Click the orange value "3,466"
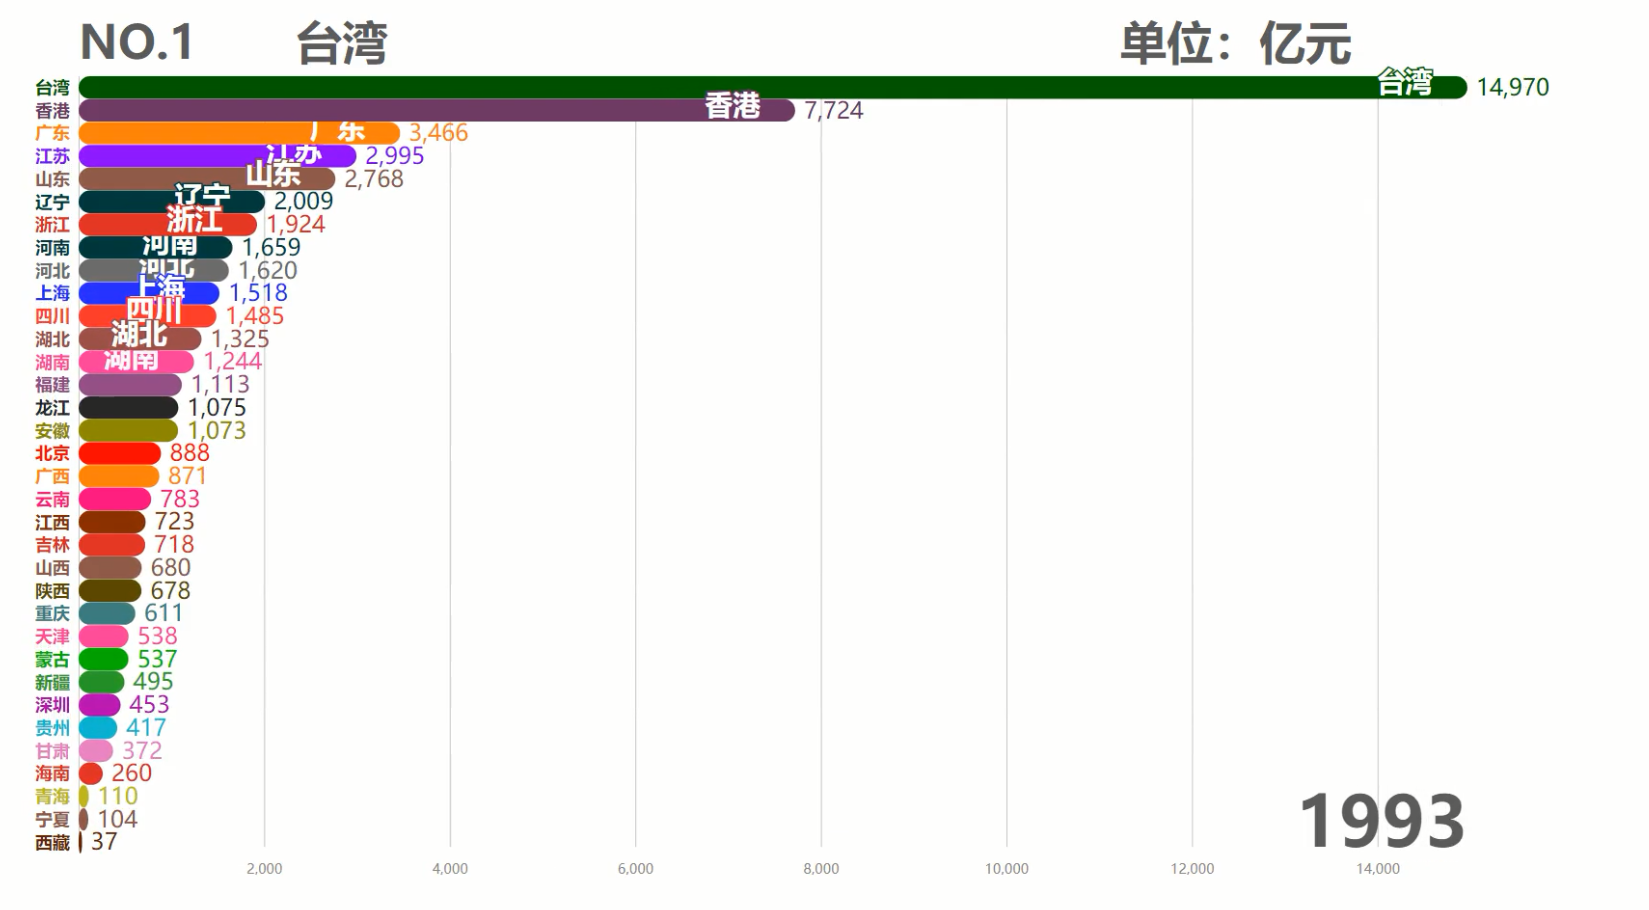Screen dimensions: 1649x910 [438, 133]
